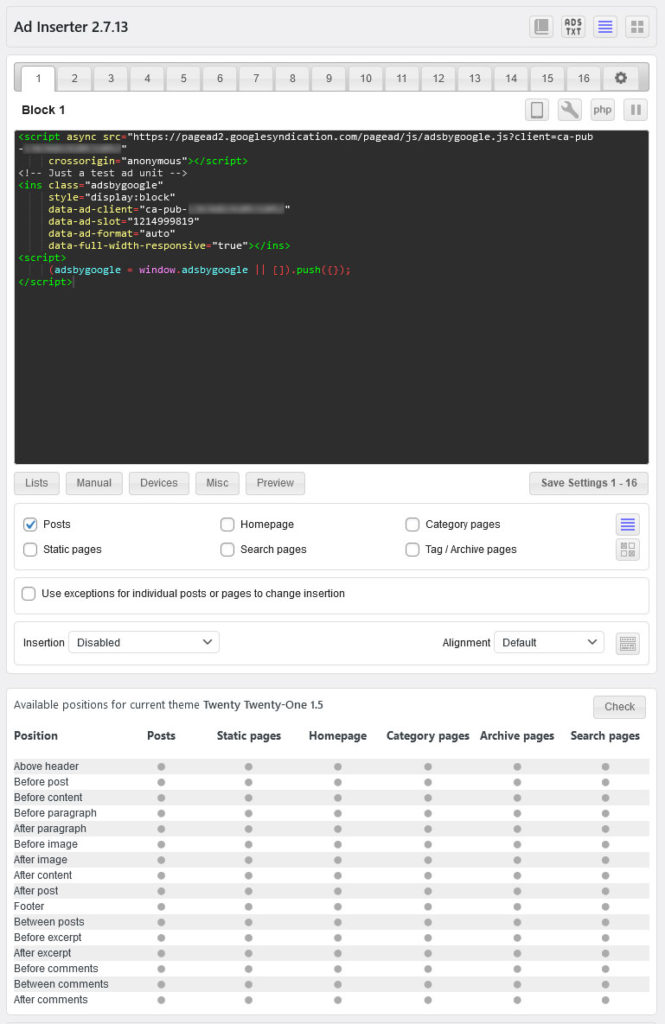Select After paragraph dot in Archive pages column
The width and height of the screenshot is (665, 1024).
coord(517,829)
